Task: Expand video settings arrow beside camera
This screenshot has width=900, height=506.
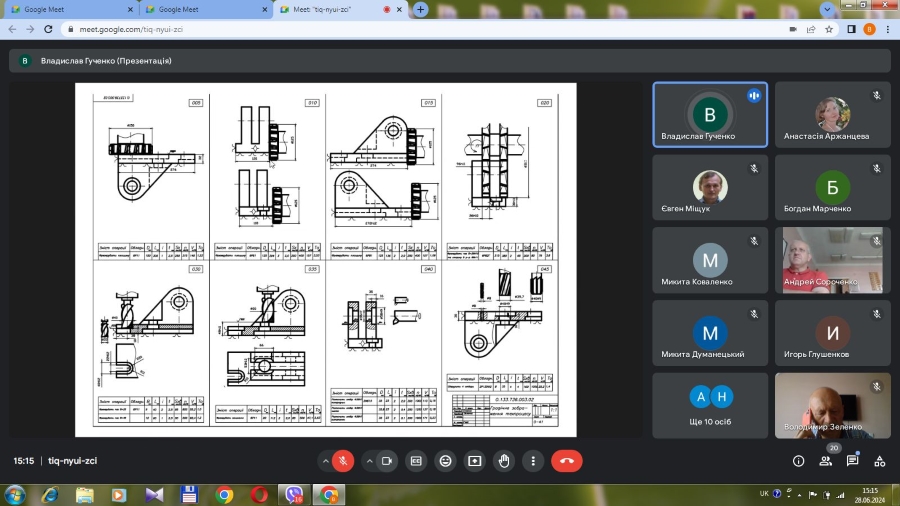Action: point(369,461)
